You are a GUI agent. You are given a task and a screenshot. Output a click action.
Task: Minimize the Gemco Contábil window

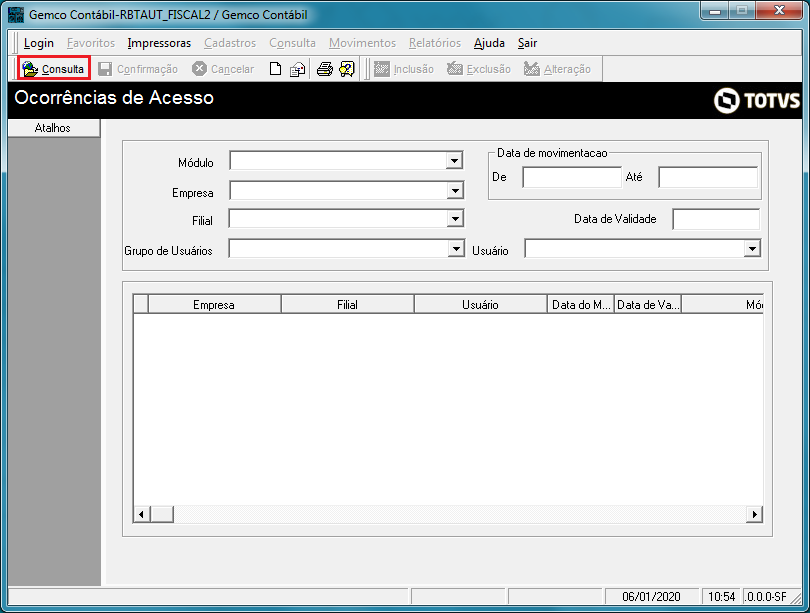coord(715,11)
